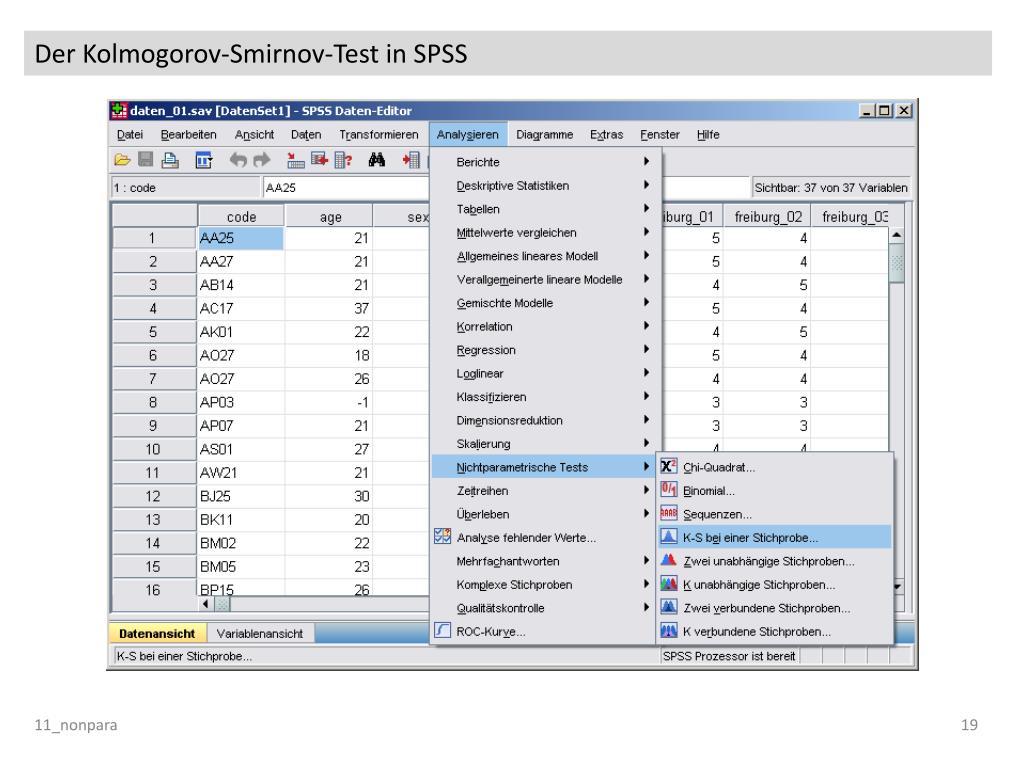Select the Dimensionsreduktion menu entry

point(545,421)
